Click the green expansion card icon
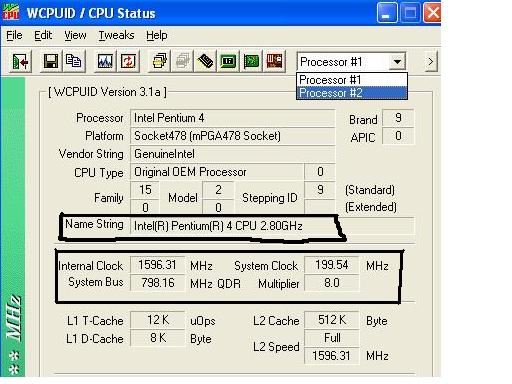512x384 pixels. point(251,62)
